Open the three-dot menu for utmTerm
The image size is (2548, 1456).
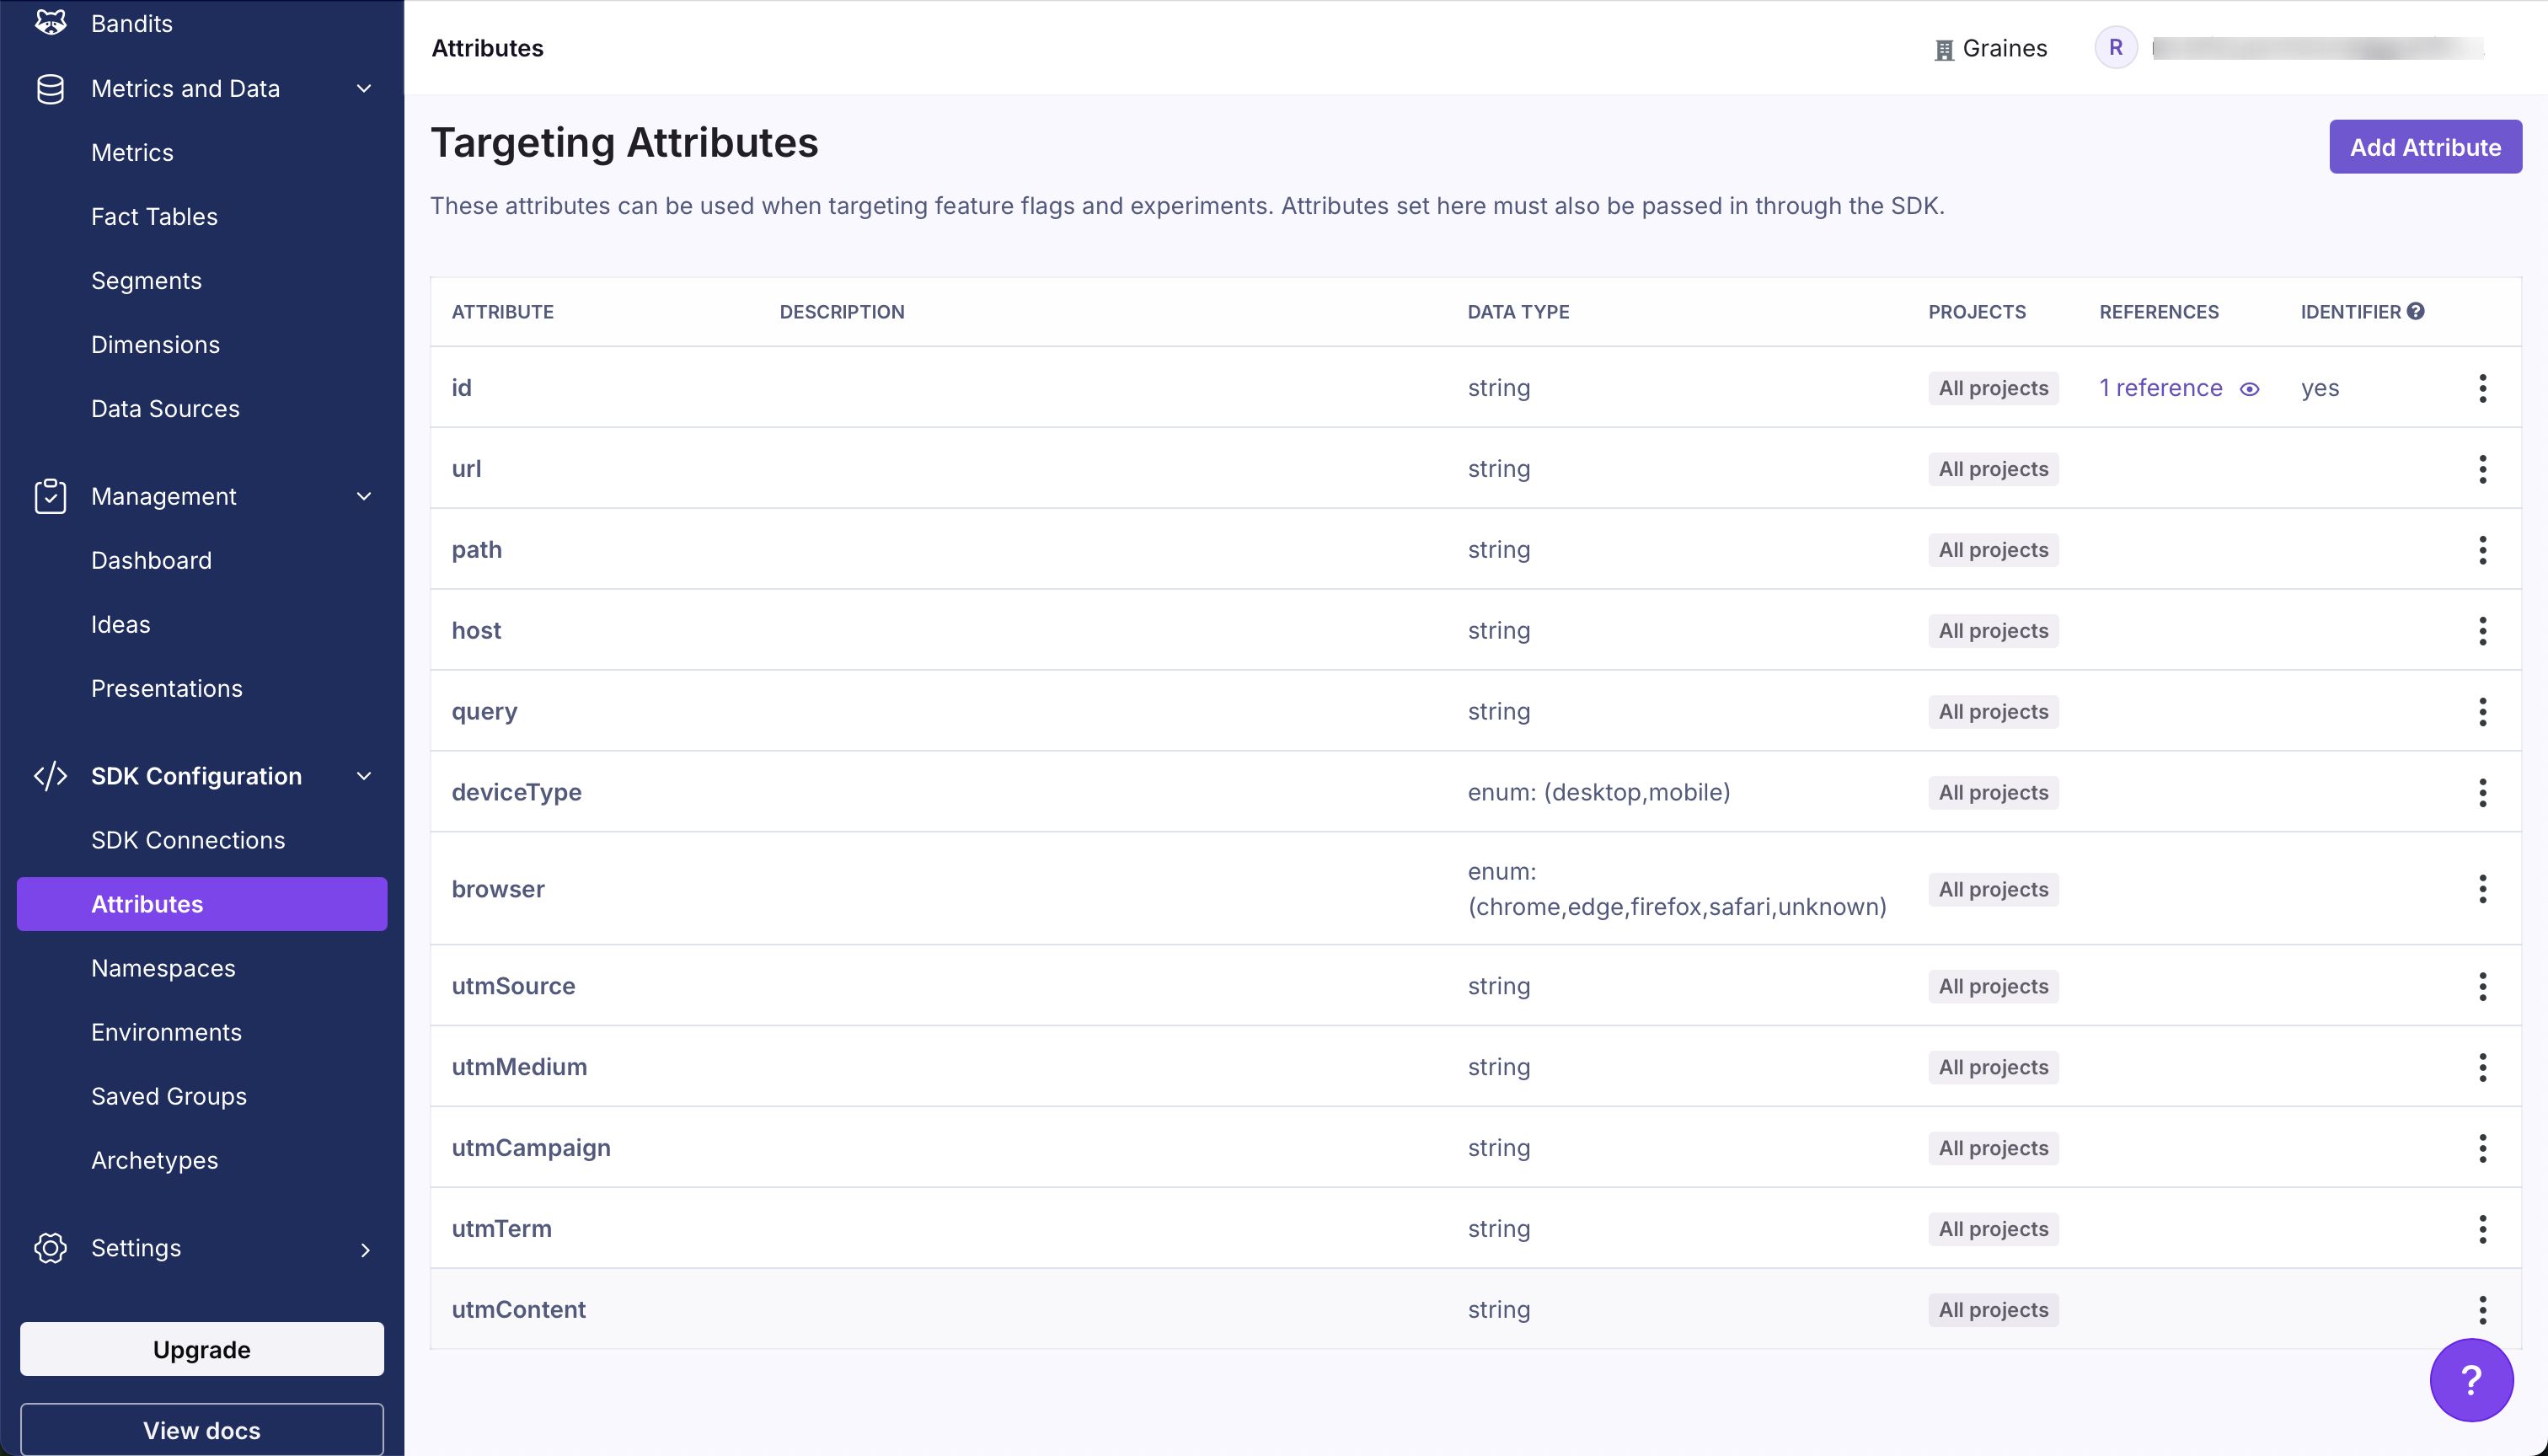tap(2483, 1229)
